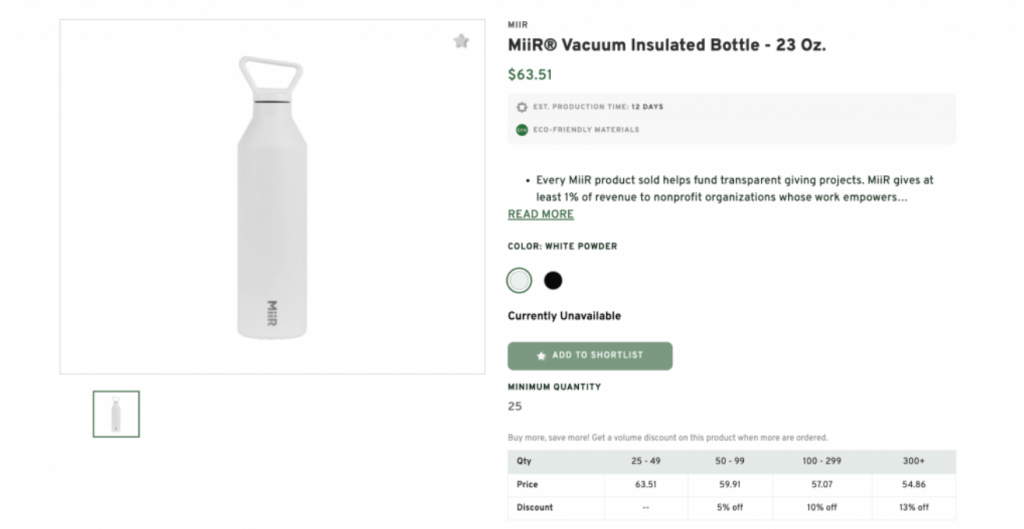
Task: Click the green $63.51 price
Action: (x=530, y=74)
